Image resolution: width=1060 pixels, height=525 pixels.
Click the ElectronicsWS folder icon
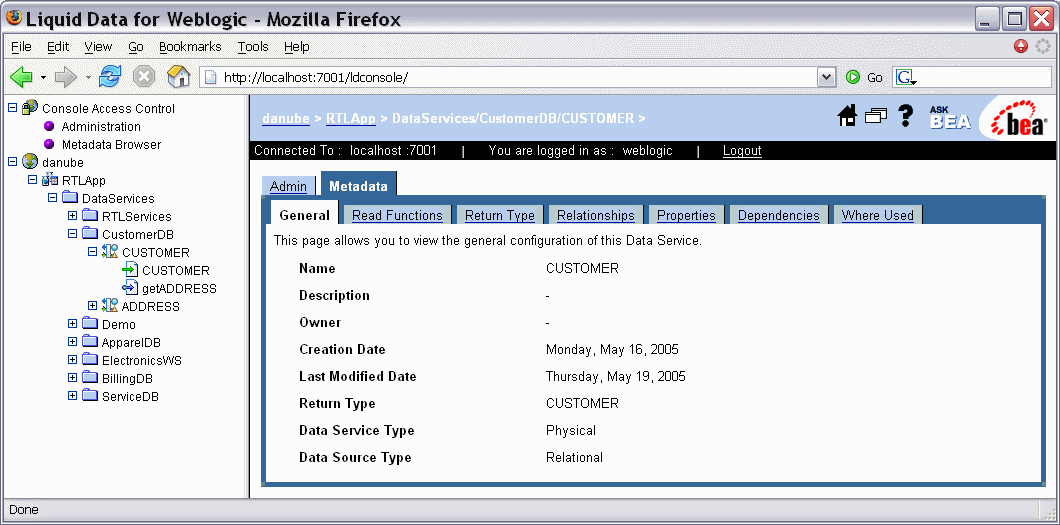(x=91, y=360)
